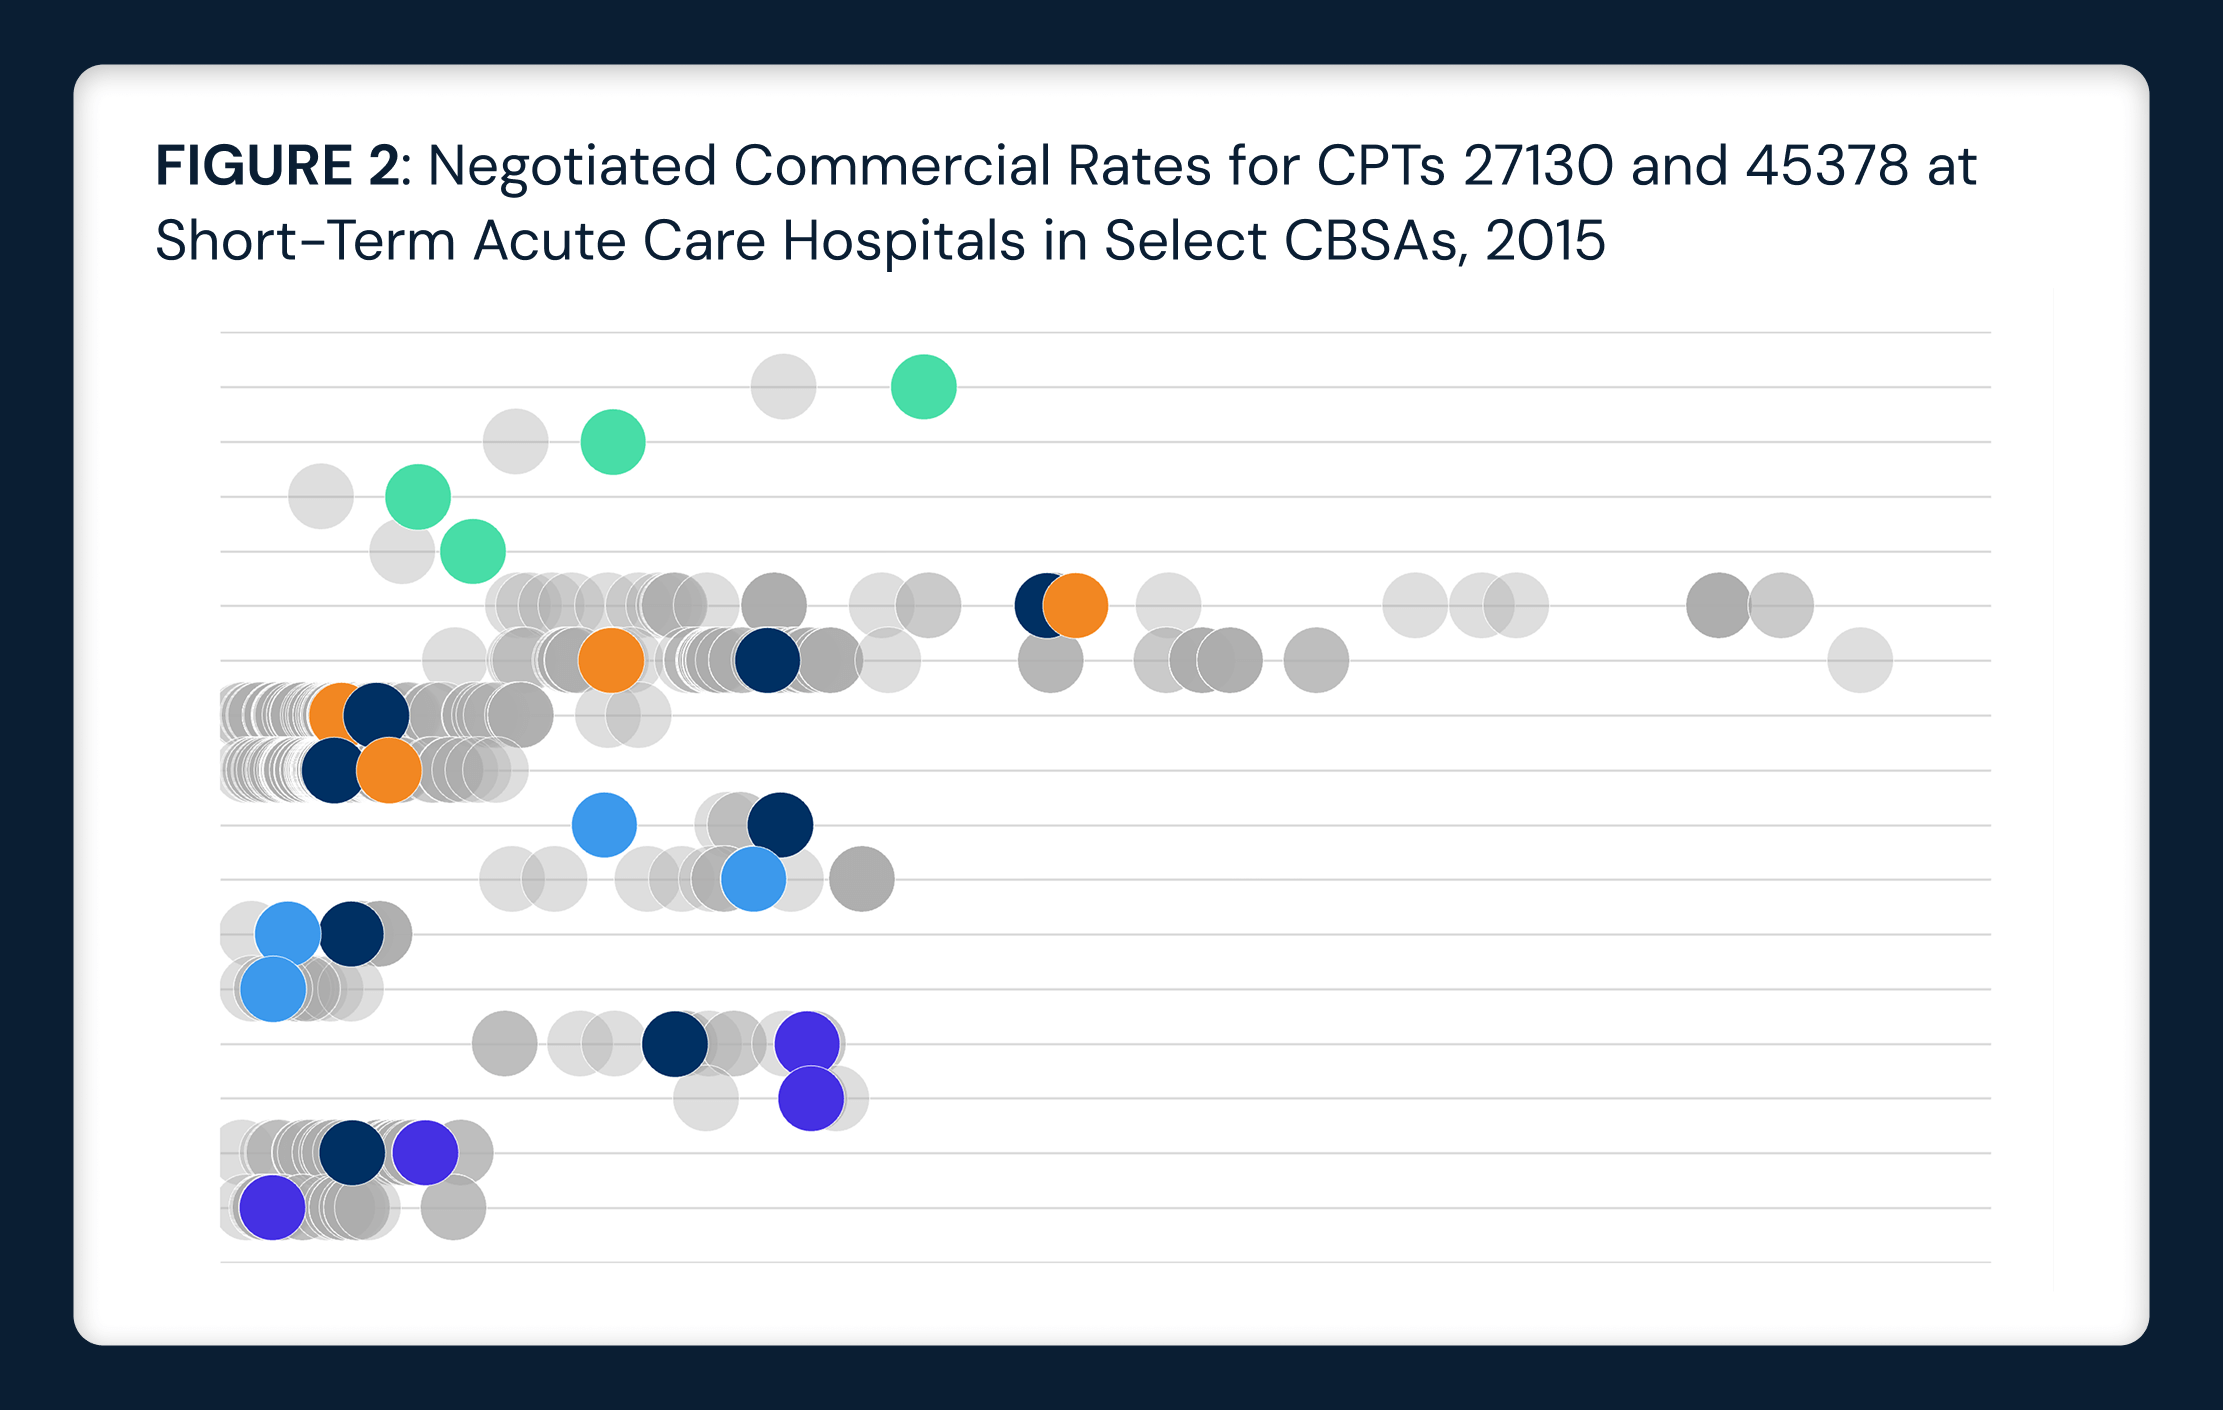Select the lowest purple data point
This screenshot has height=1410, width=2223.
[x=272, y=1207]
